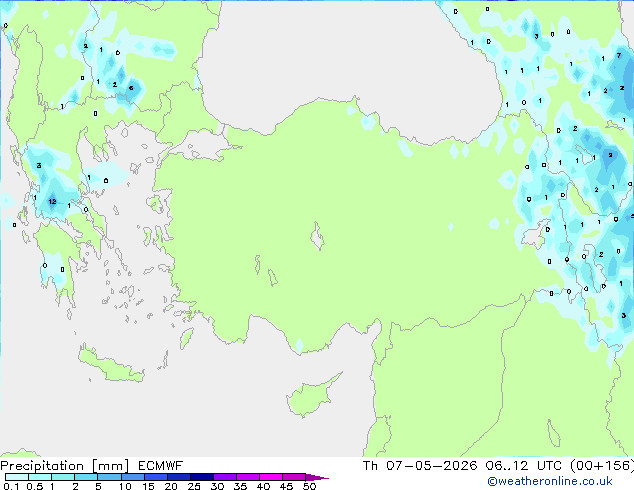The height and width of the screenshot is (490, 634).
Task: Click the Precipitation [mm] title text
Action: click(65, 466)
